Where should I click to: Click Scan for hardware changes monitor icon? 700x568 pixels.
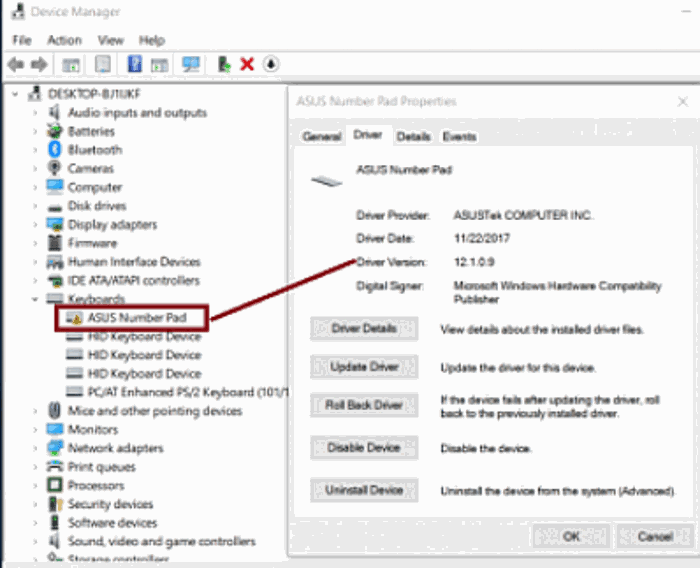tap(191, 64)
